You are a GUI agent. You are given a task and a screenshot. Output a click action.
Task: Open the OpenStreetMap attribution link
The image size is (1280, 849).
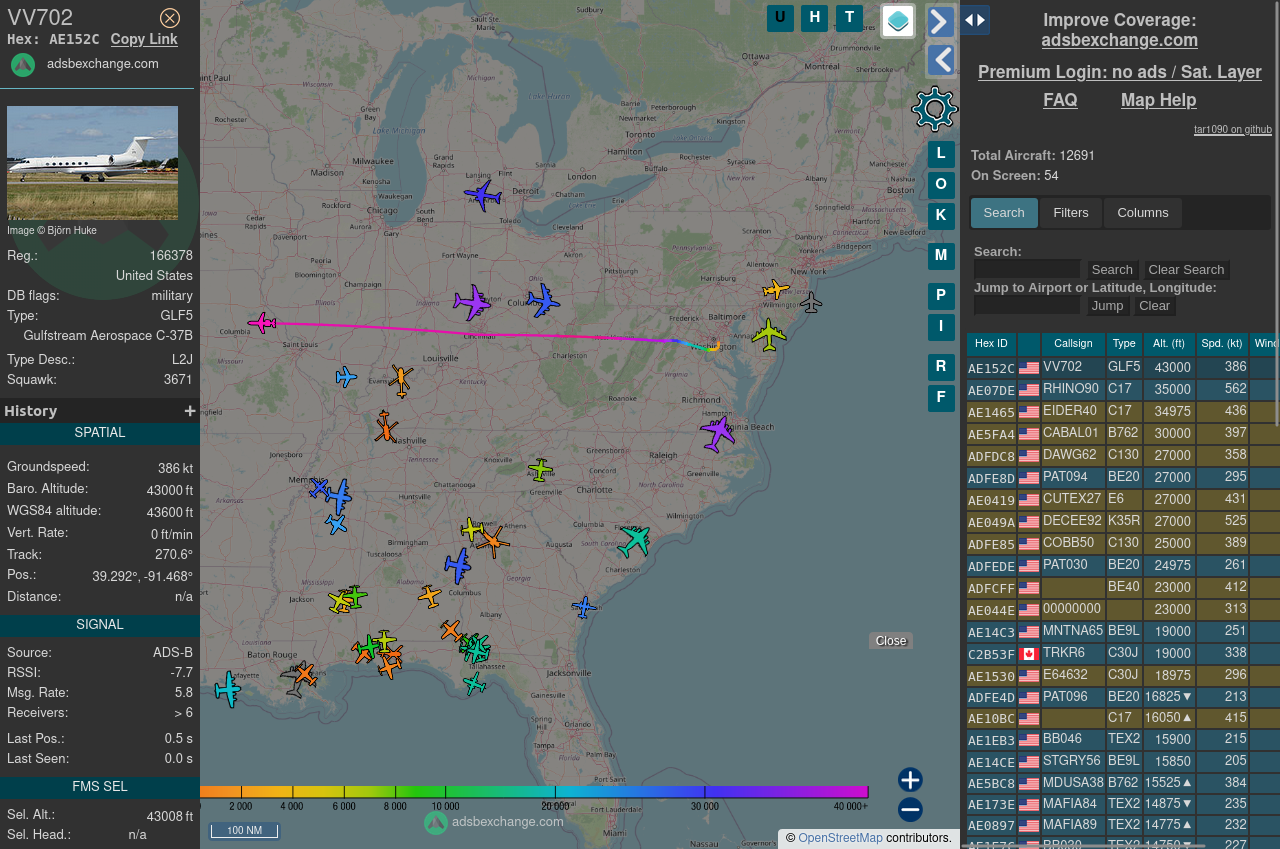(840, 838)
